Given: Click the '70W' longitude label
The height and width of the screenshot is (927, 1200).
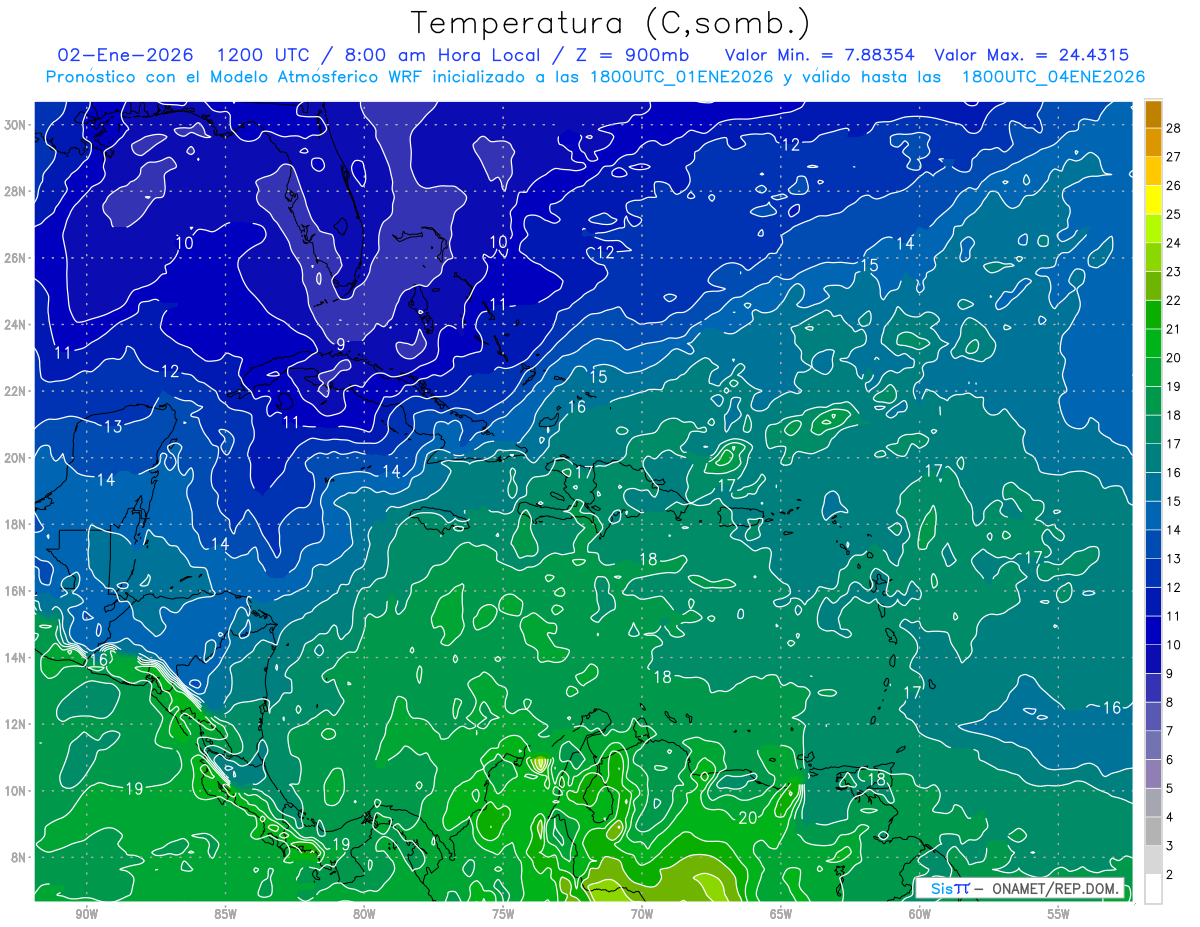Looking at the screenshot, I should [x=642, y=914].
